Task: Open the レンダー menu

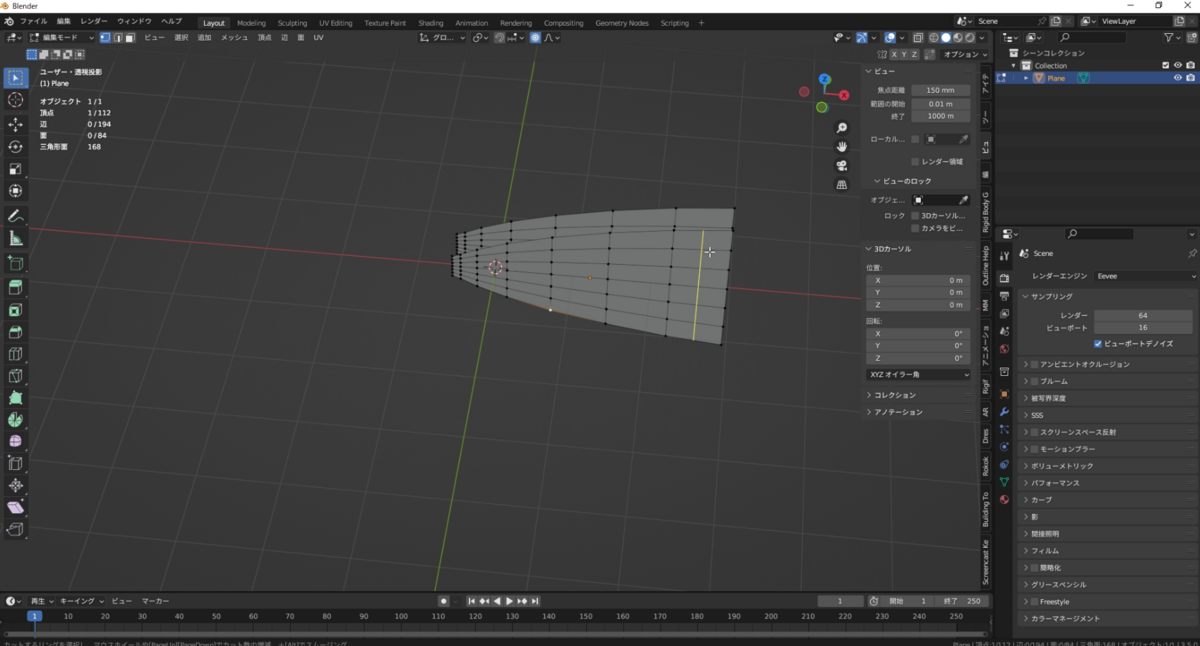Action: pyautogui.click(x=94, y=21)
